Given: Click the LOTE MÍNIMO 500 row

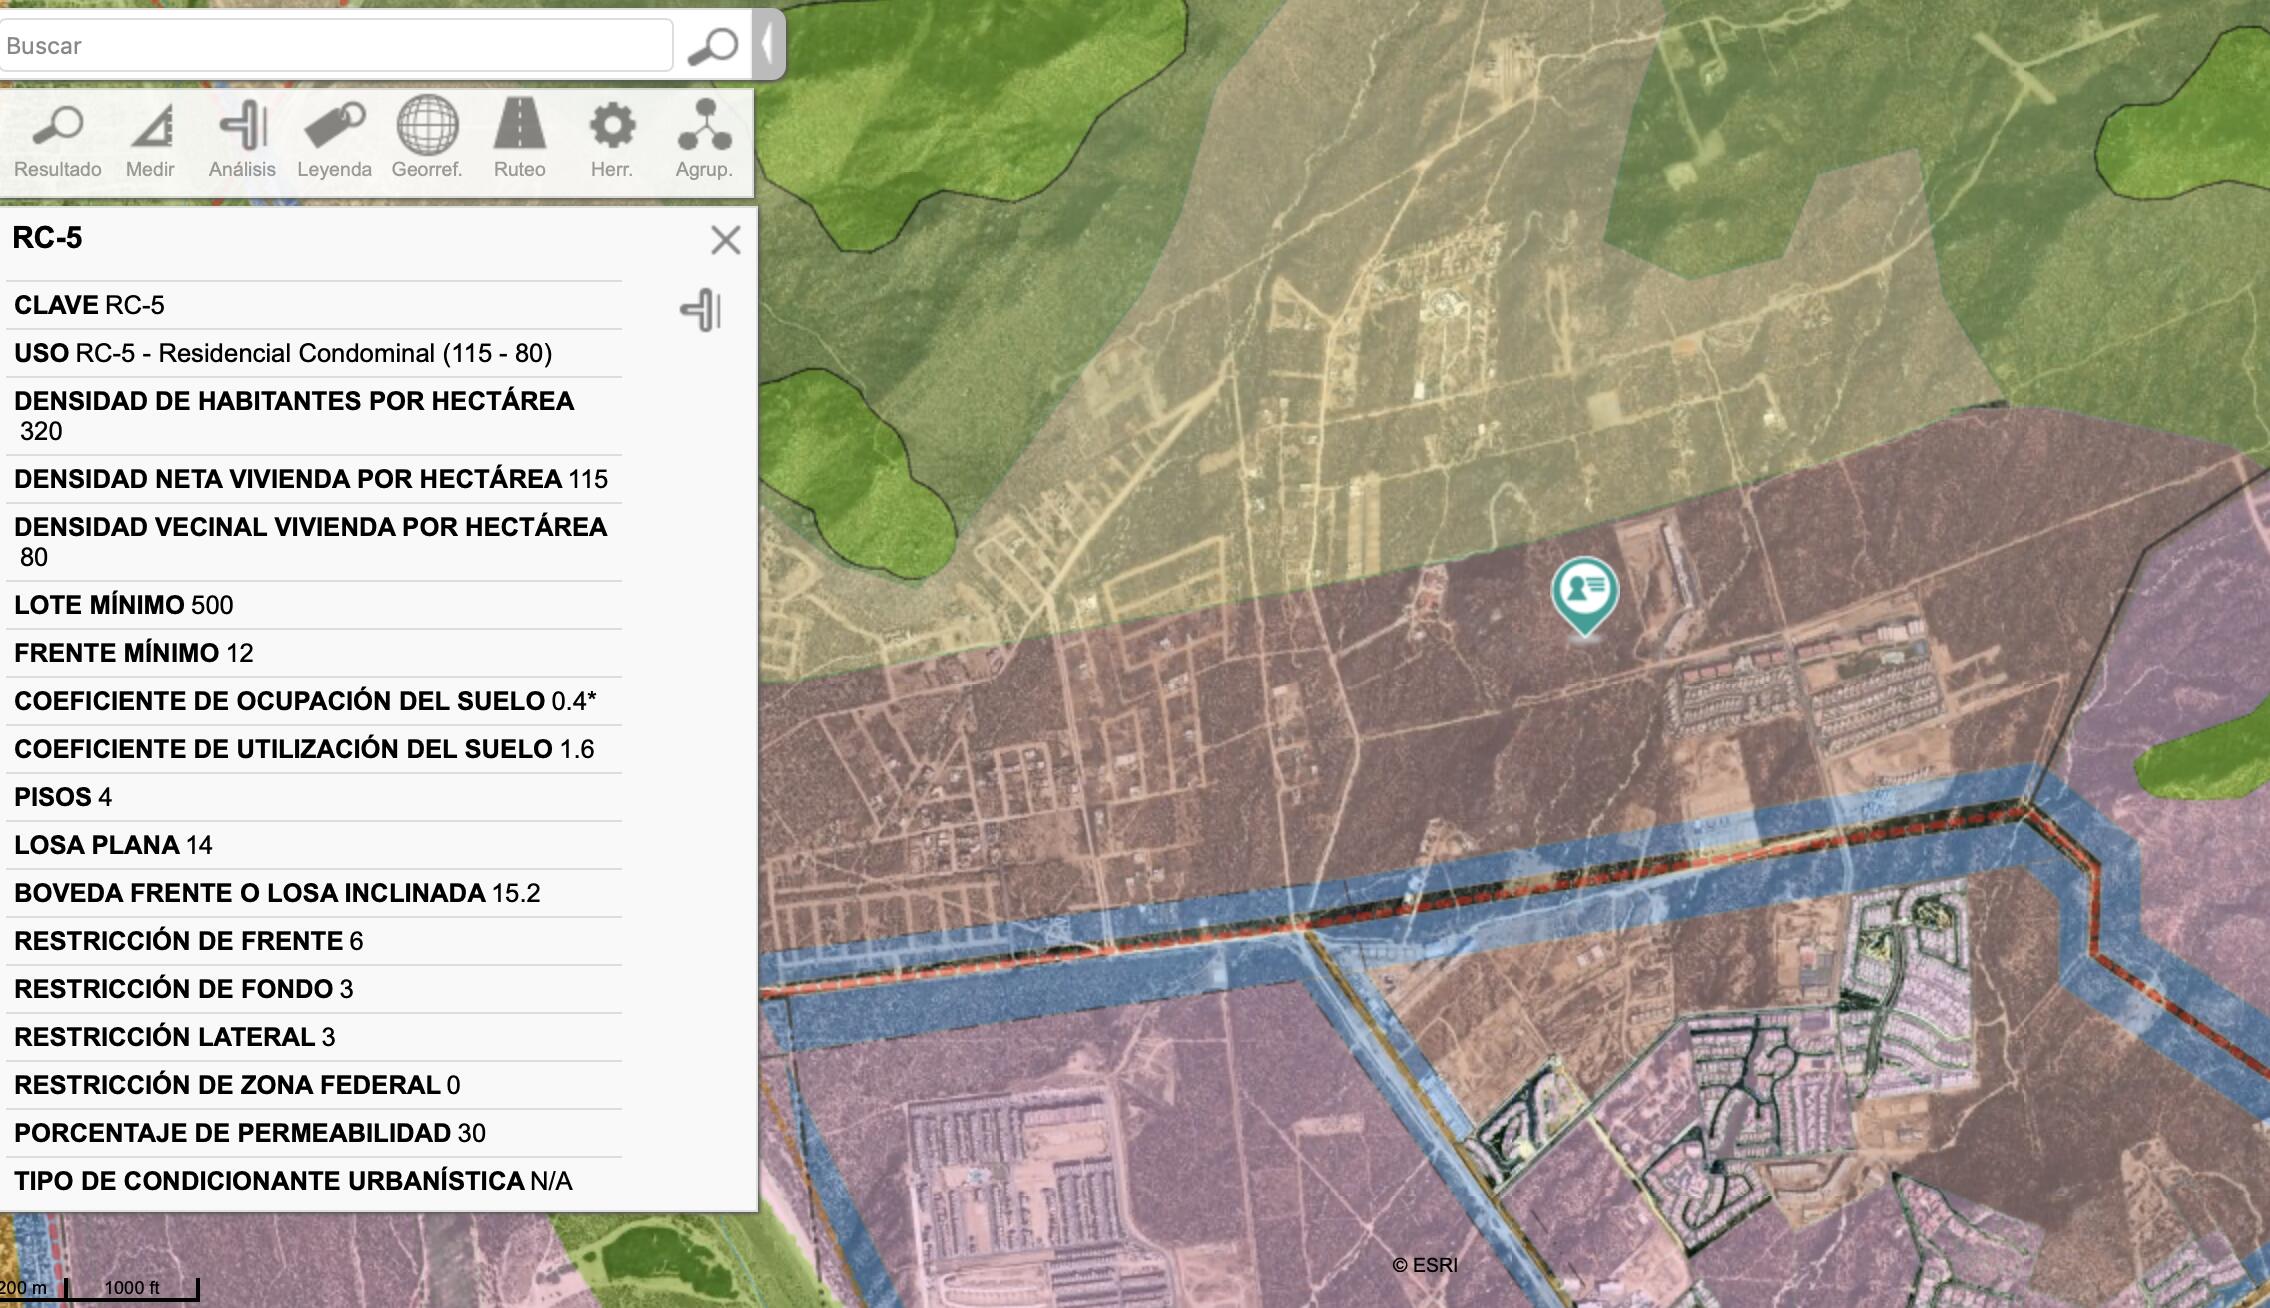Looking at the screenshot, I should point(314,605).
